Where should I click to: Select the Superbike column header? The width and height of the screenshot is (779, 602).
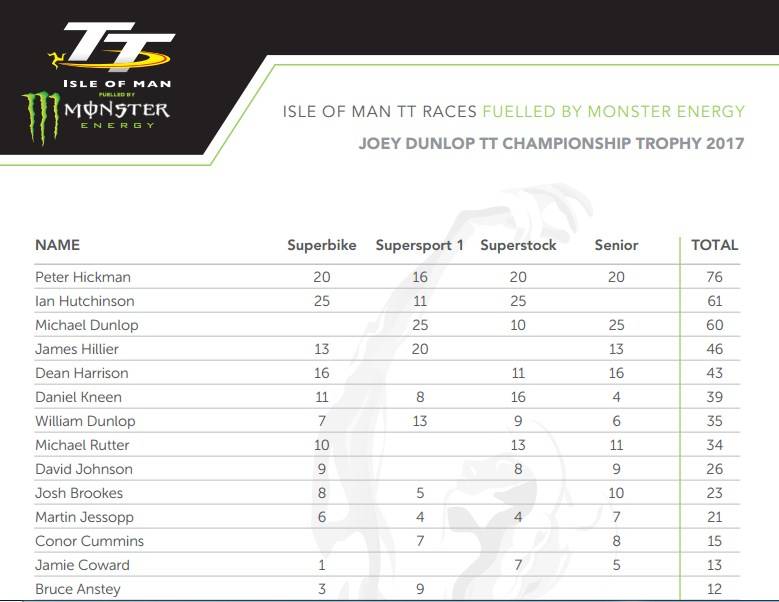coord(322,245)
